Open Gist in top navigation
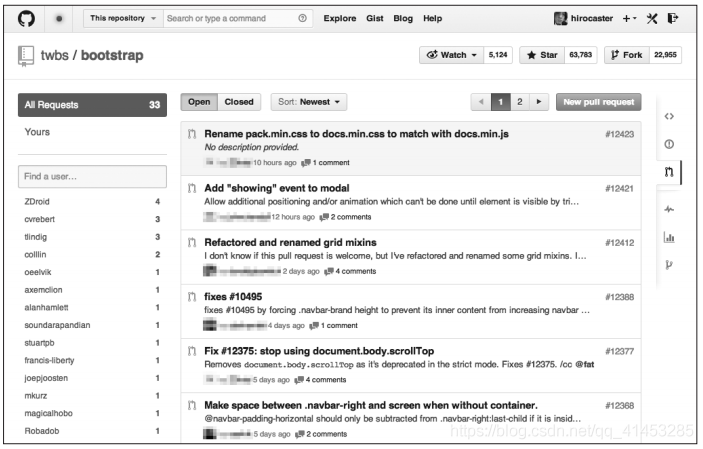Screen dimensions: 703x449 tap(375, 18)
